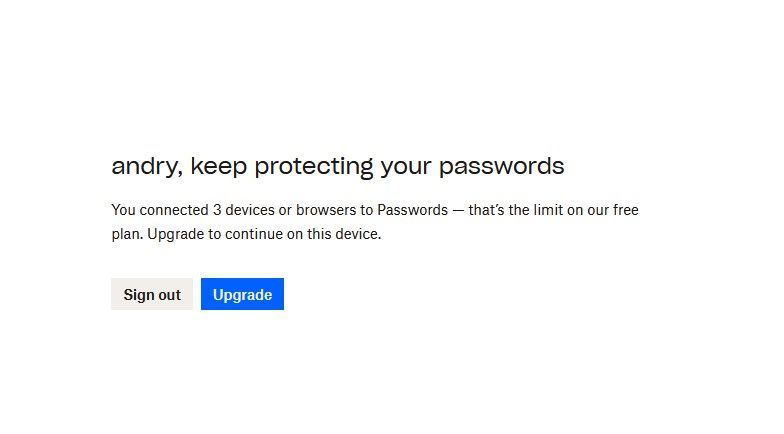
Task: Click 'this device' at the message end
Action: (x=342, y=235)
